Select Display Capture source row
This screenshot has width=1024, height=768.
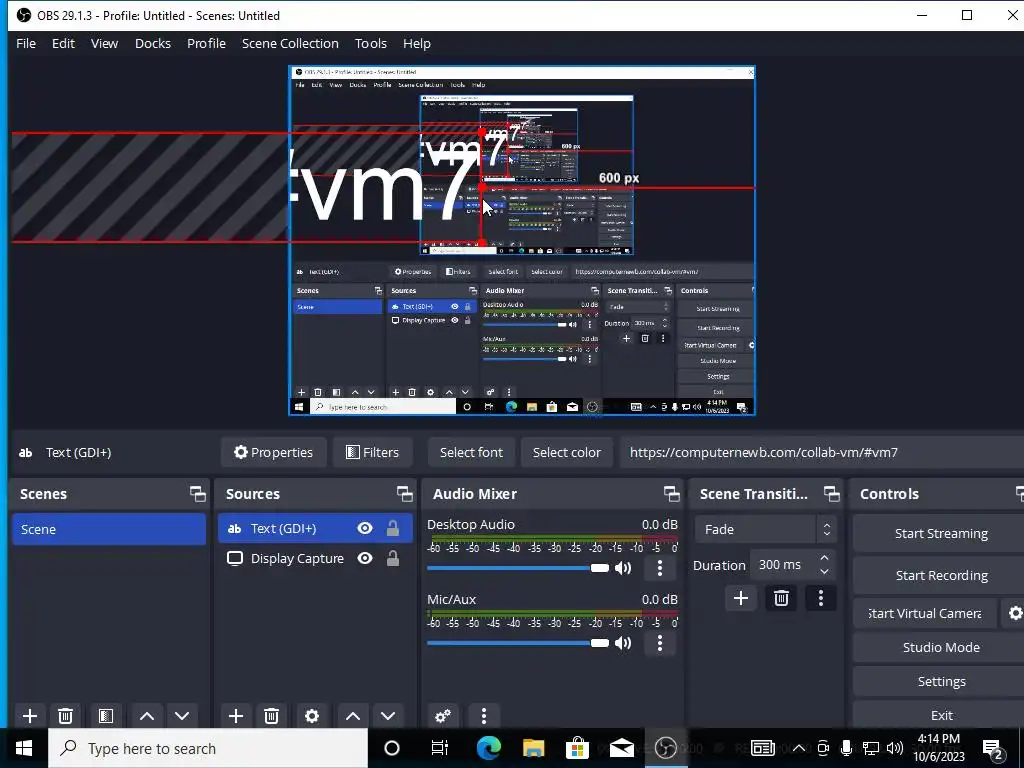(x=315, y=558)
